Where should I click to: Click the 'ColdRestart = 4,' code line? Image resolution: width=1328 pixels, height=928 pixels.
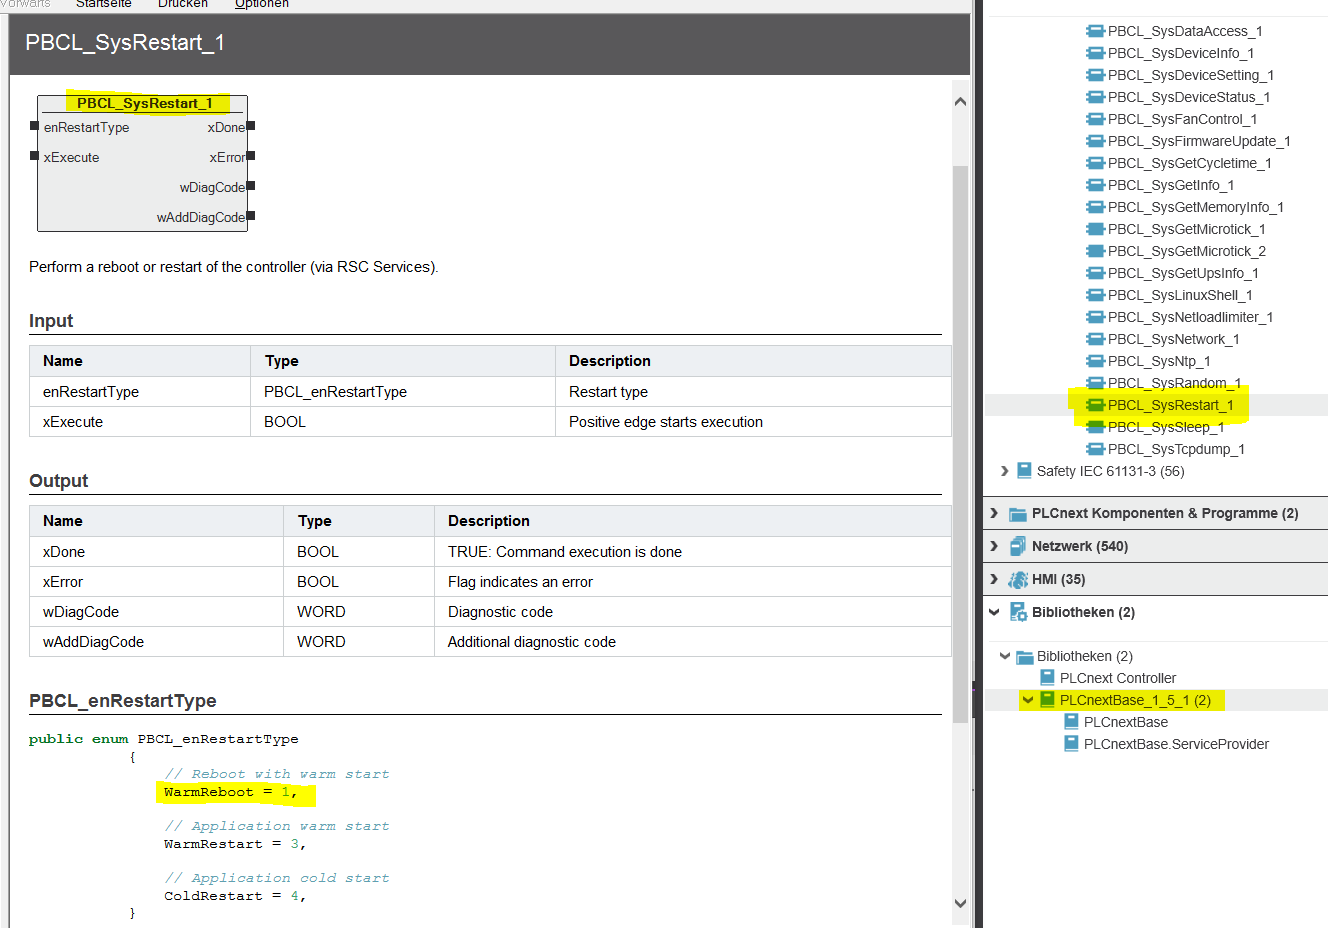coord(235,896)
